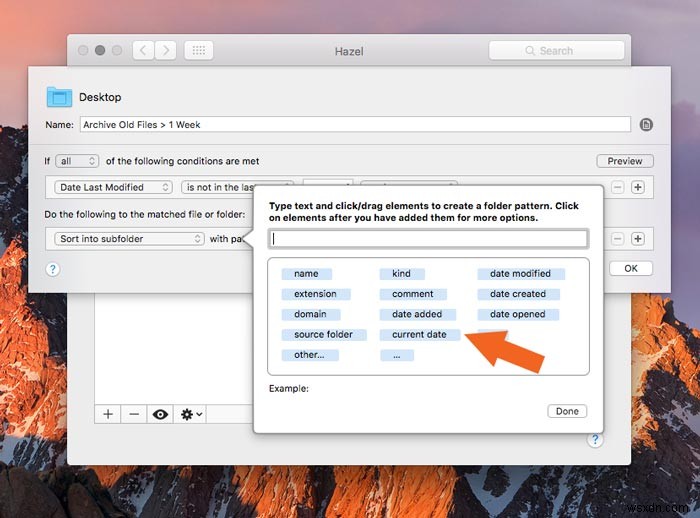Image resolution: width=700 pixels, height=518 pixels.
Task: Click the Preview button
Action: click(x=625, y=161)
